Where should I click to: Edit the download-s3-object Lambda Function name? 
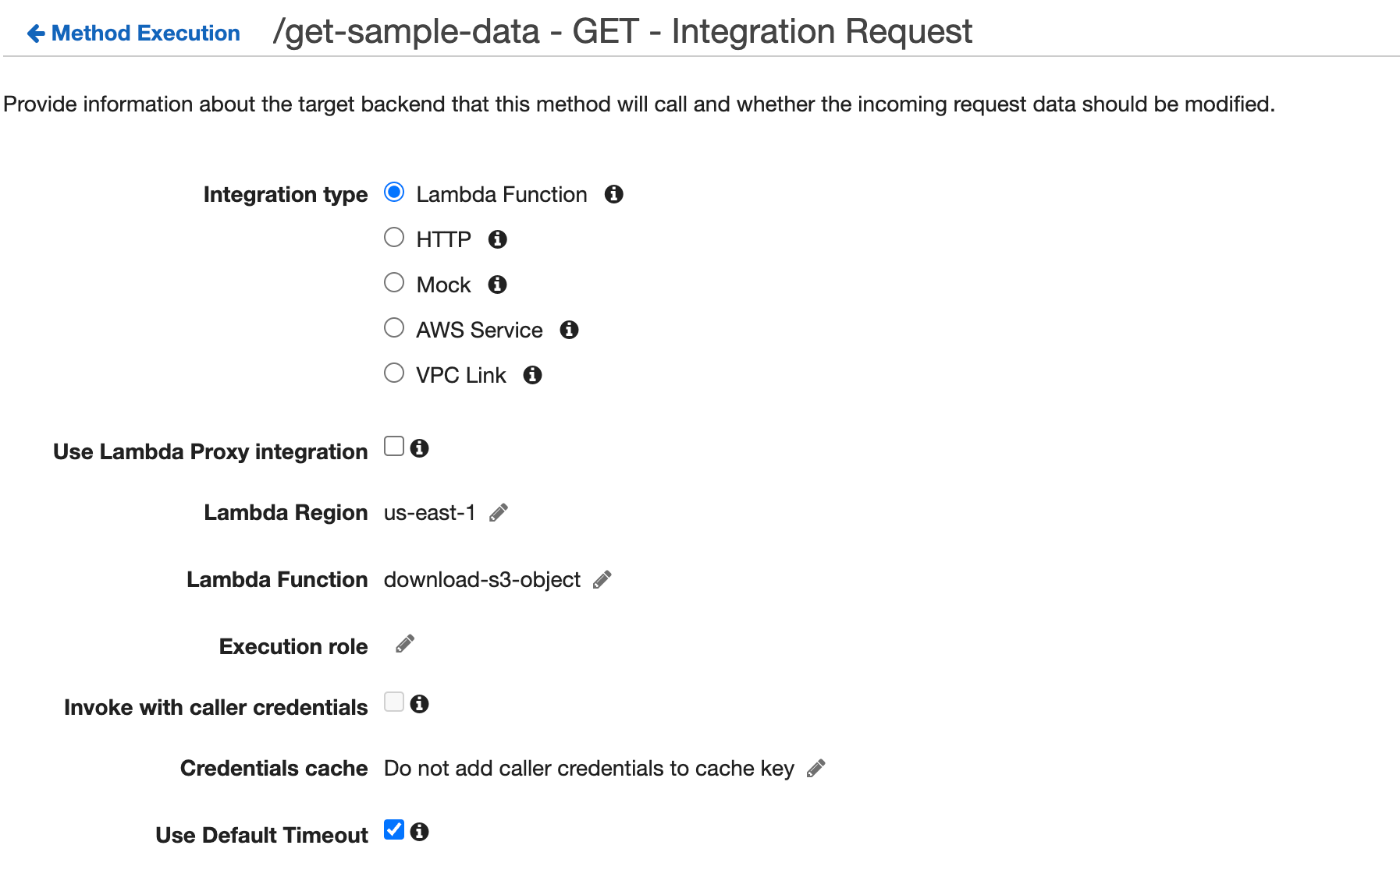click(602, 580)
